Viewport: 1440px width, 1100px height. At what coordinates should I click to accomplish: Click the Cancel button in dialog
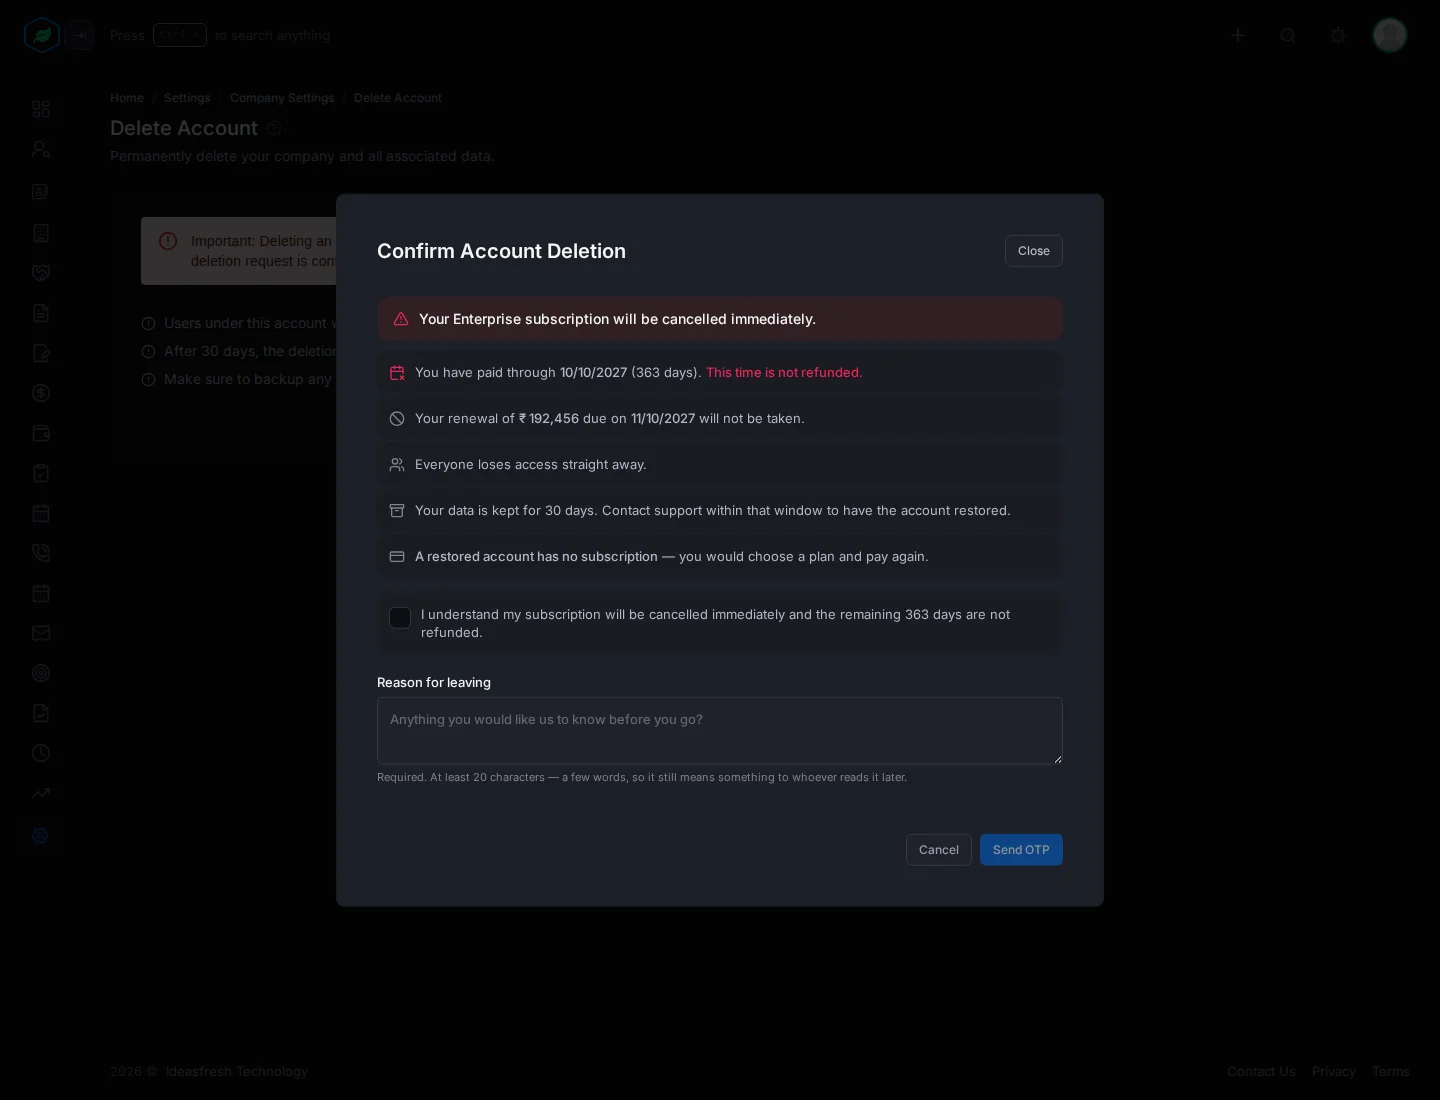tap(939, 850)
